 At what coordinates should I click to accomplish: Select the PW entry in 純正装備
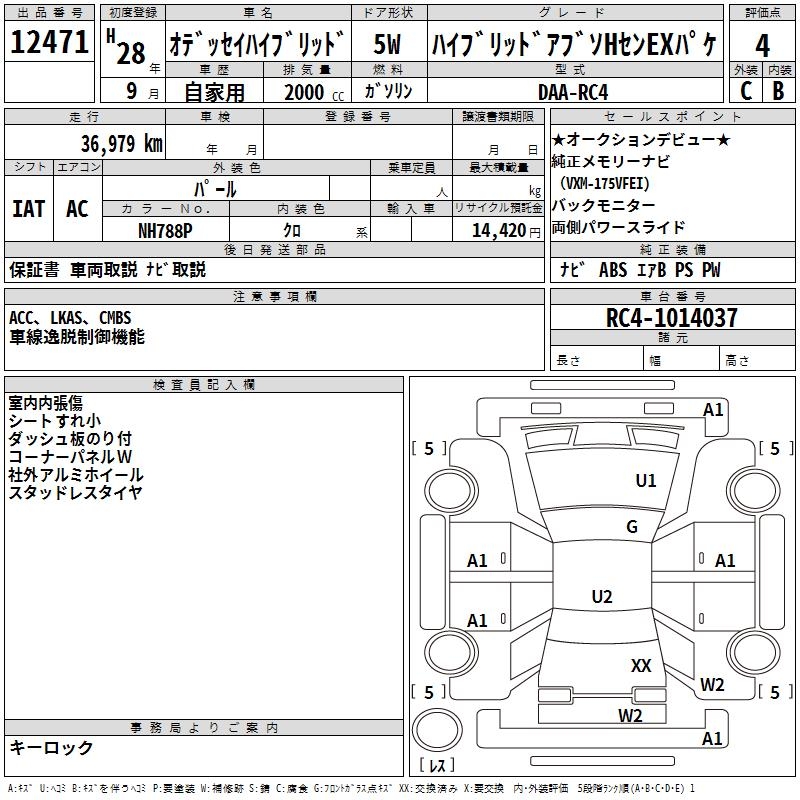tap(711, 270)
